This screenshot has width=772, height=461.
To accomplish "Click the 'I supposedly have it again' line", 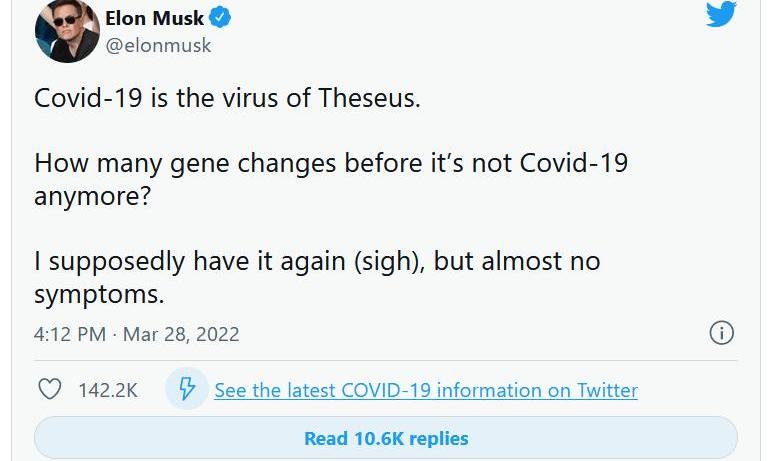I will (317, 261).
